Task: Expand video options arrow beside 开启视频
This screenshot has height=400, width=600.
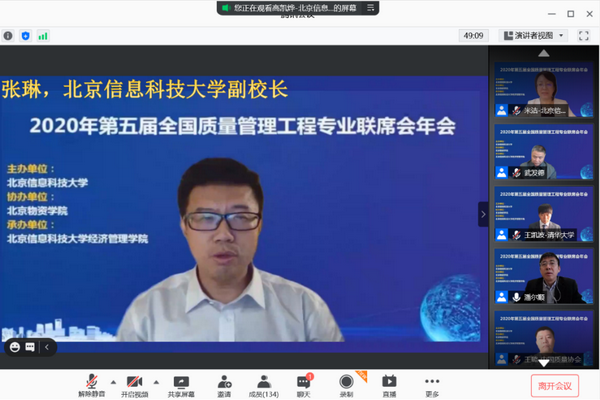Action: (x=156, y=381)
